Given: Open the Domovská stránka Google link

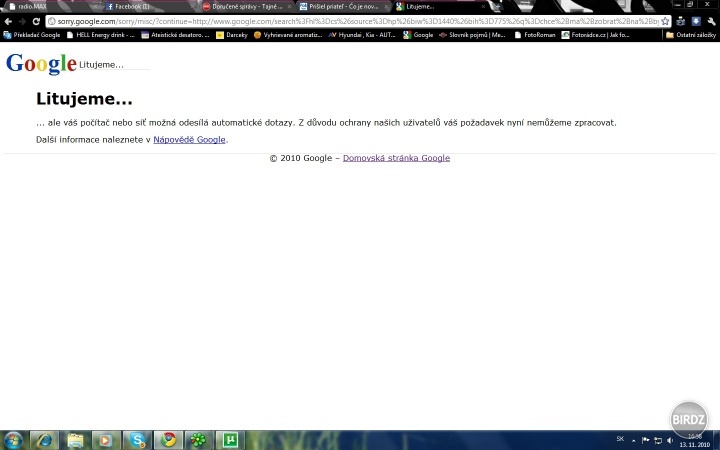Looking at the screenshot, I should coord(396,158).
